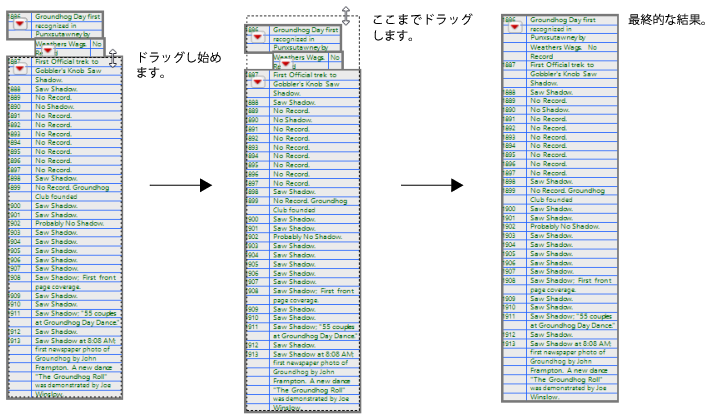Select 'was demonstrated by Joe' in final result table
The height and width of the screenshot is (416, 718).
tap(568, 388)
